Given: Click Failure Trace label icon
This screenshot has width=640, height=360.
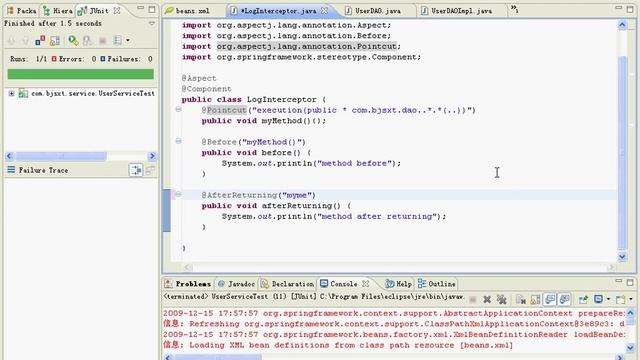Looking at the screenshot, I should 11,169.
